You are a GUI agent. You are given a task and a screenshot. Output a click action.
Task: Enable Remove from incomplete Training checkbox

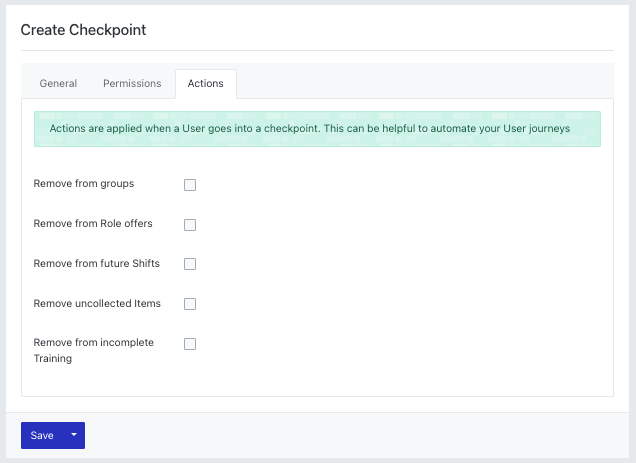(x=190, y=344)
